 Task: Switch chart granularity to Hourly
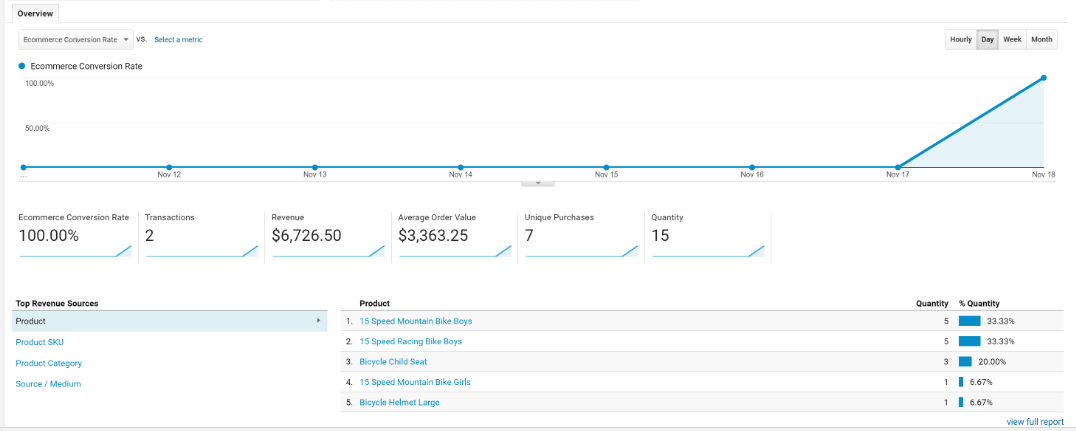(960, 40)
